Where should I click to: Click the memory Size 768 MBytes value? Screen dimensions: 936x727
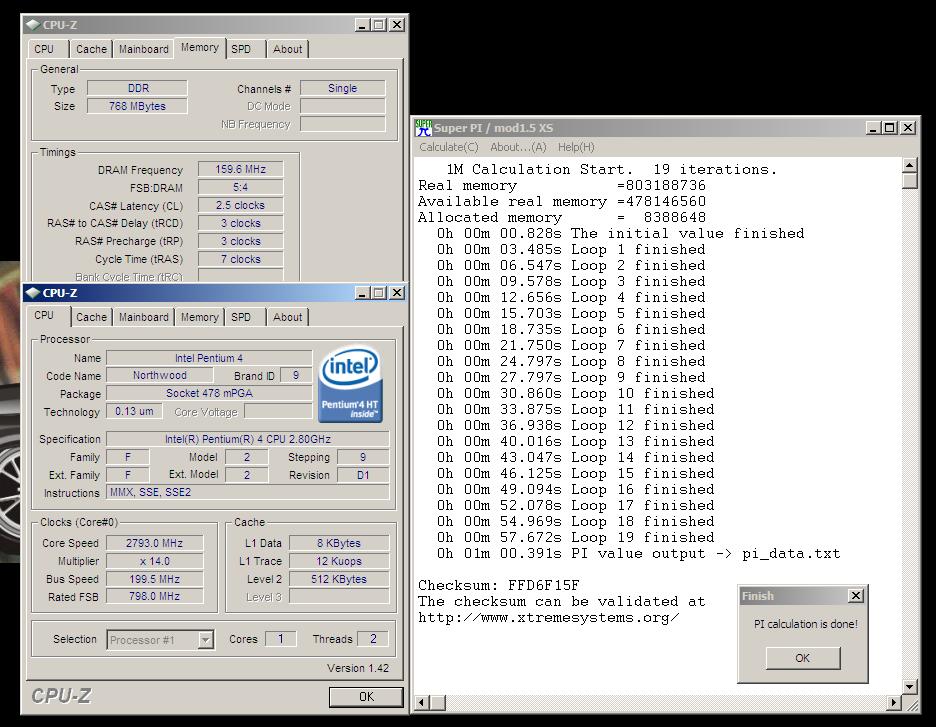click(137, 106)
